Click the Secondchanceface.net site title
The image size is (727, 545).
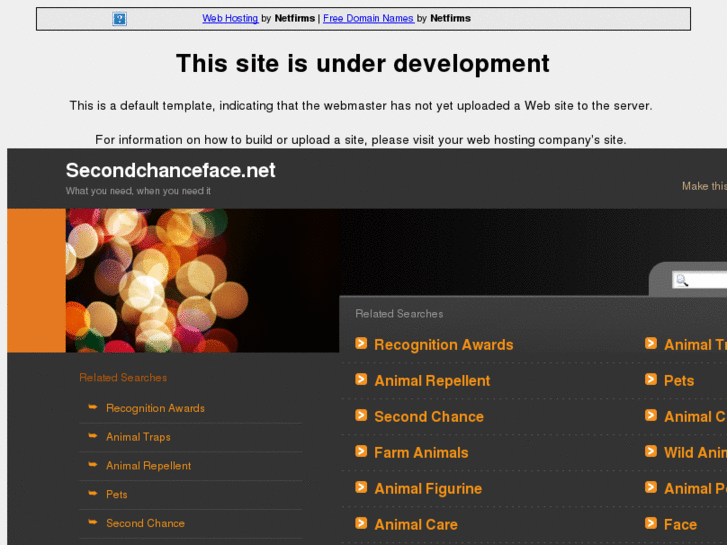click(170, 170)
